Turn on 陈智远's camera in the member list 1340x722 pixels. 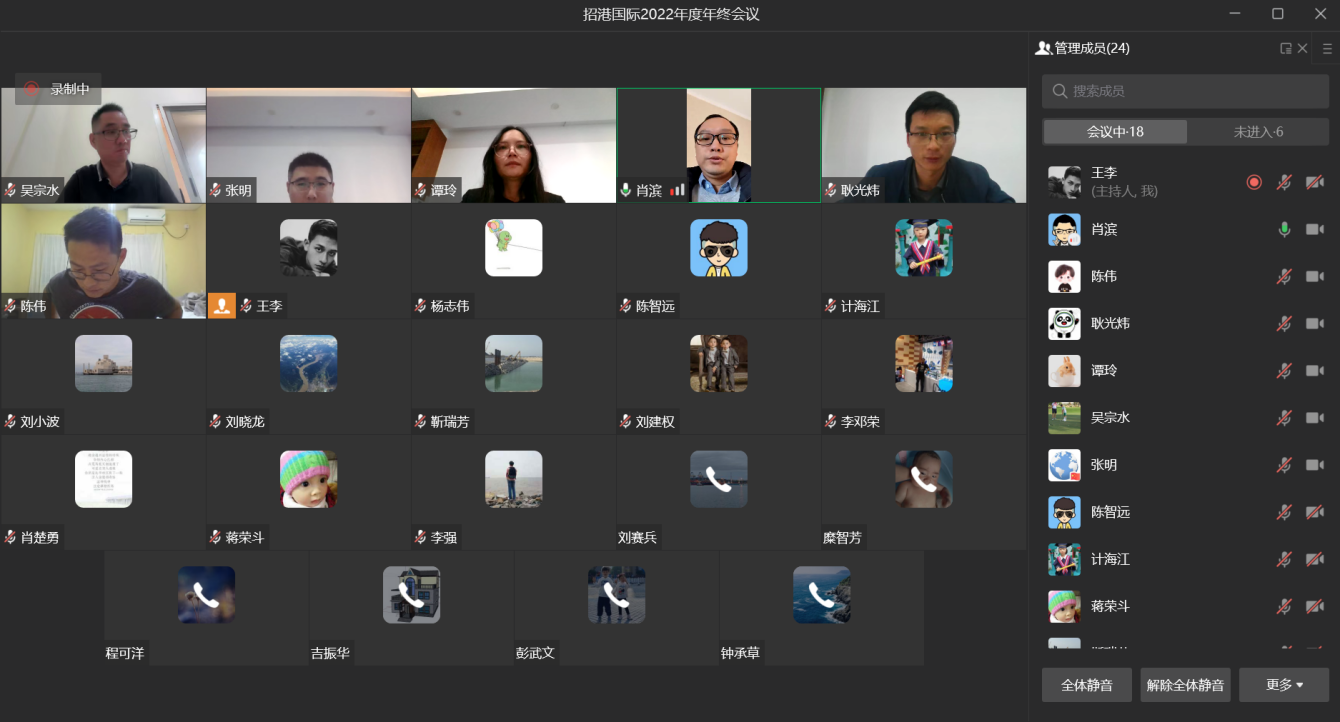[x=1314, y=512]
